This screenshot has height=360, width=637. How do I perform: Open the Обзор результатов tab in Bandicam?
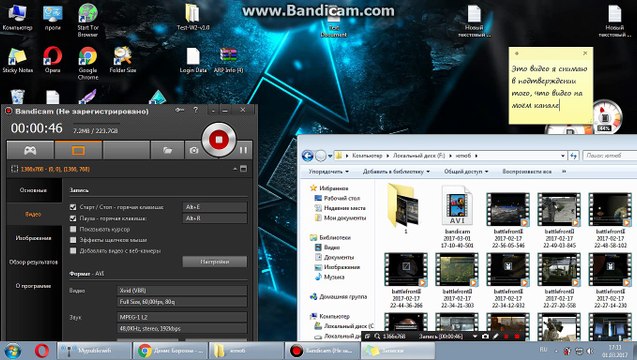click(x=34, y=262)
